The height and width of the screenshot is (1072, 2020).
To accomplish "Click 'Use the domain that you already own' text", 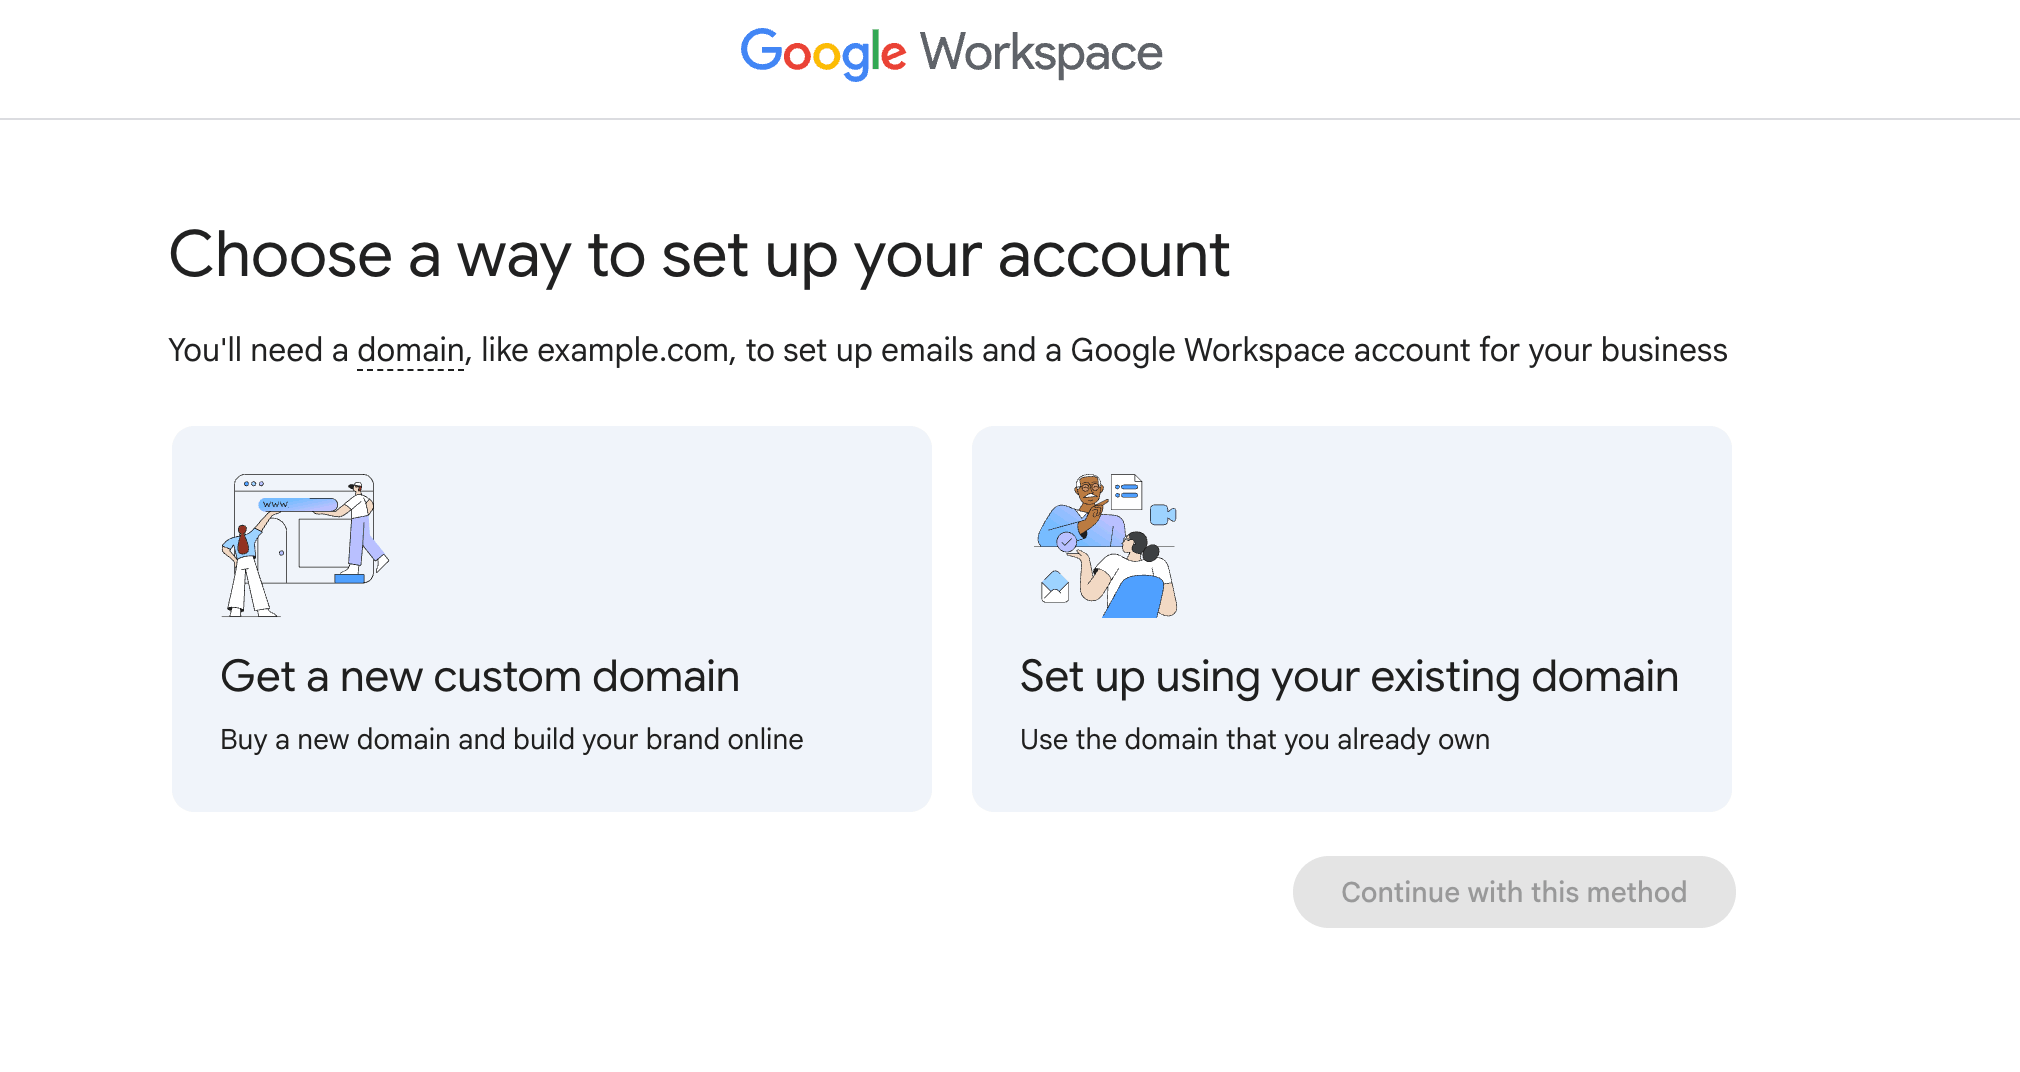I will pos(1255,739).
